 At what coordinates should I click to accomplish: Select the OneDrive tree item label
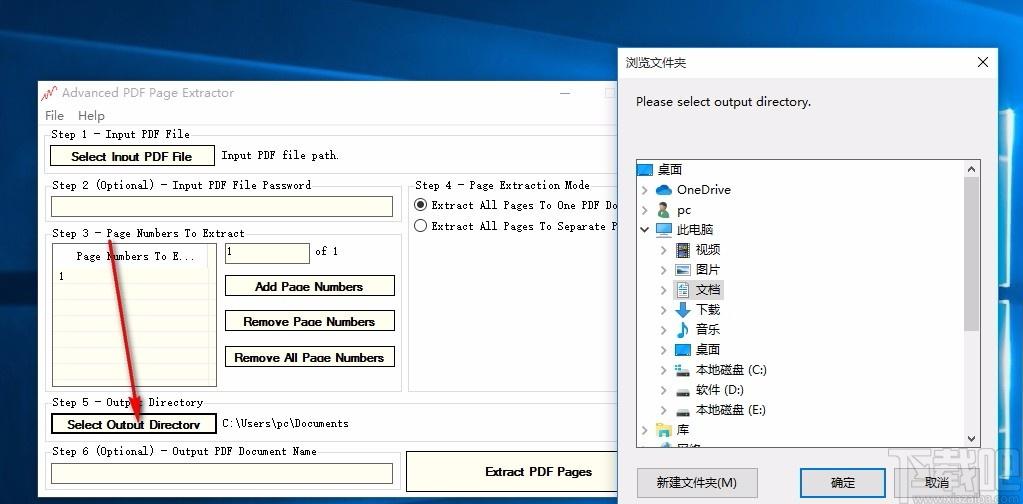[x=703, y=190]
